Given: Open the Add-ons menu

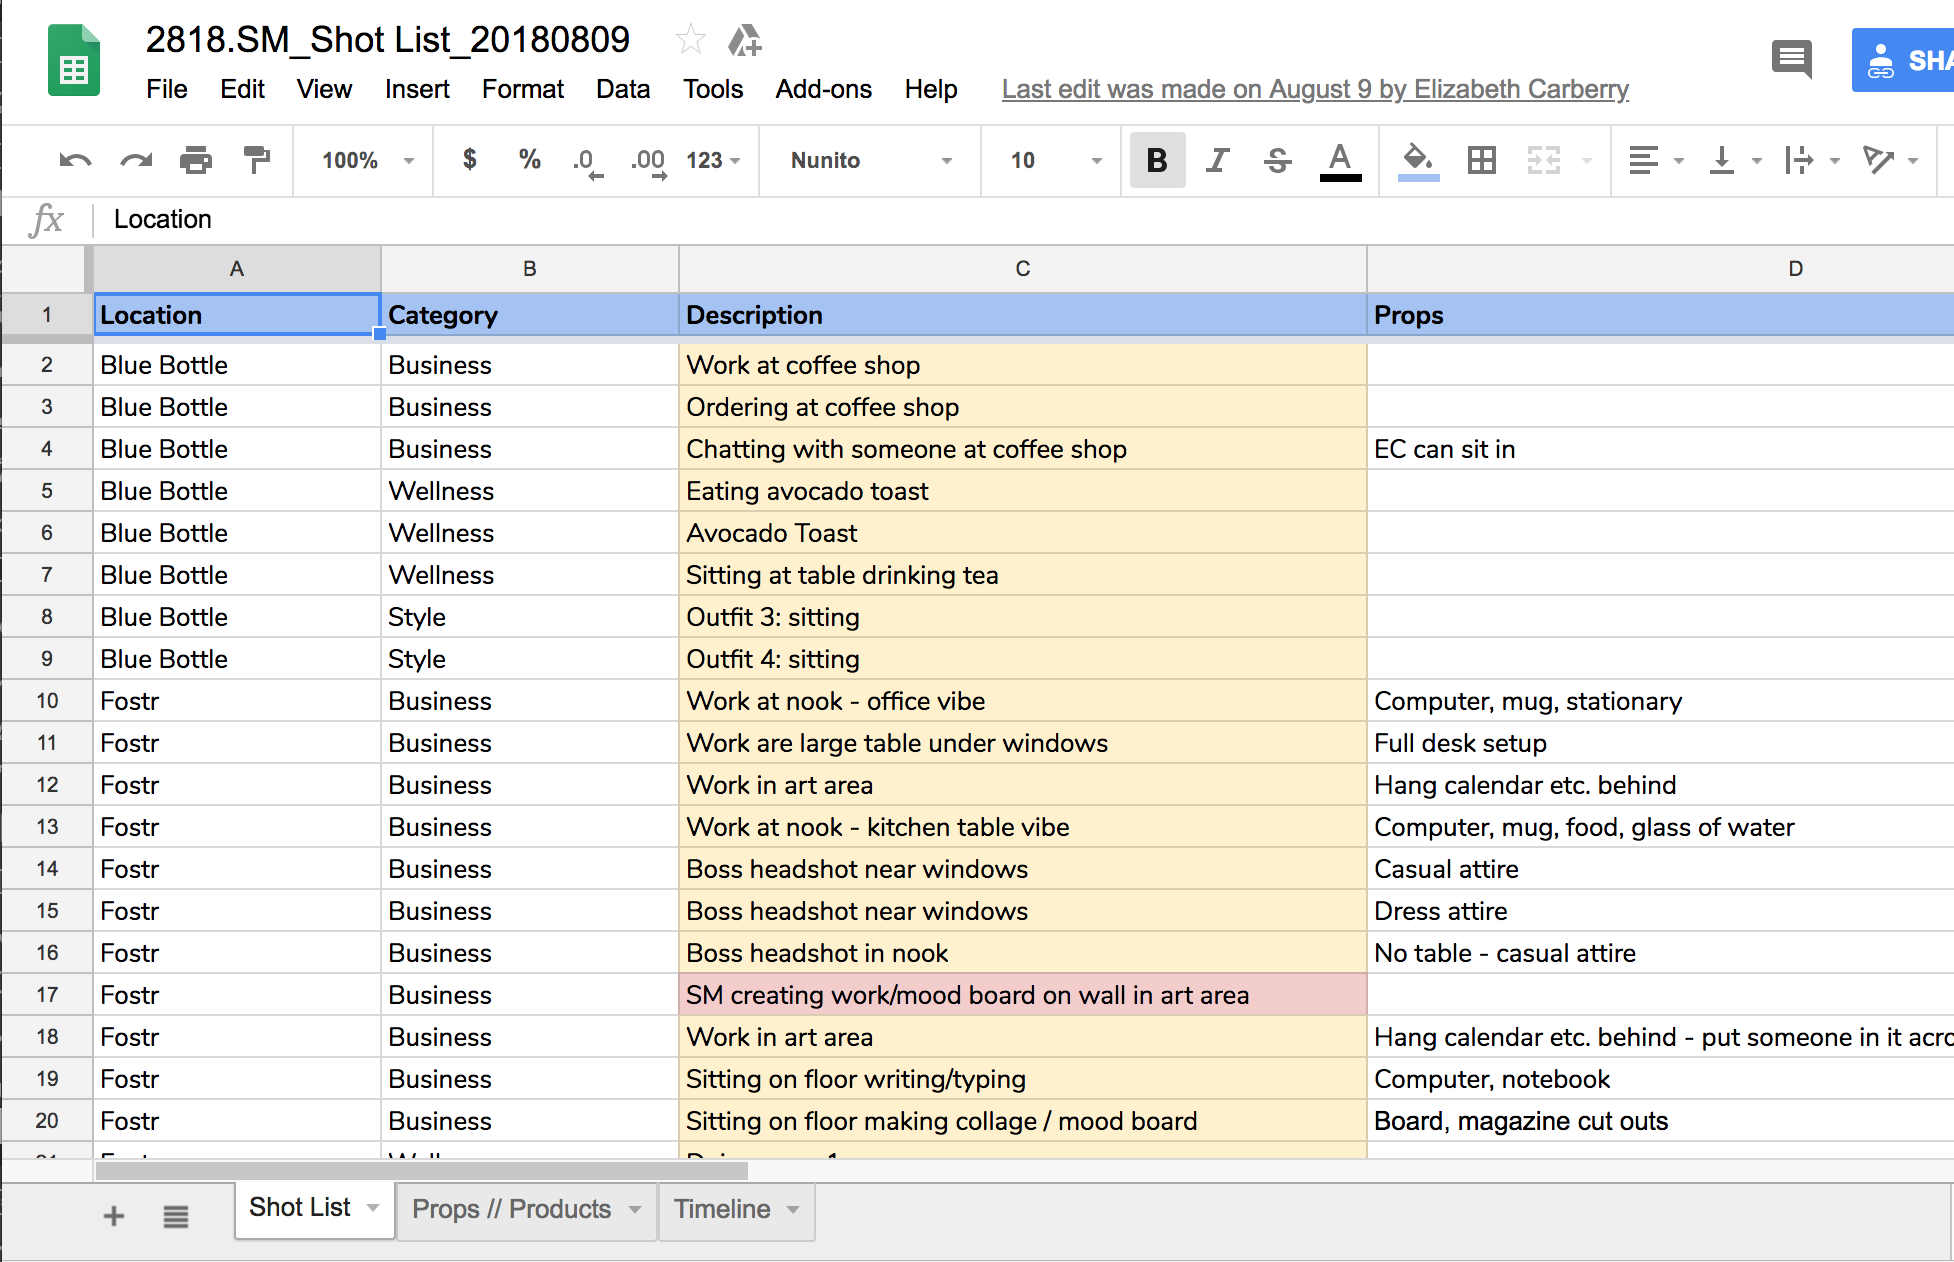Looking at the screenshot, I should 824,89.
